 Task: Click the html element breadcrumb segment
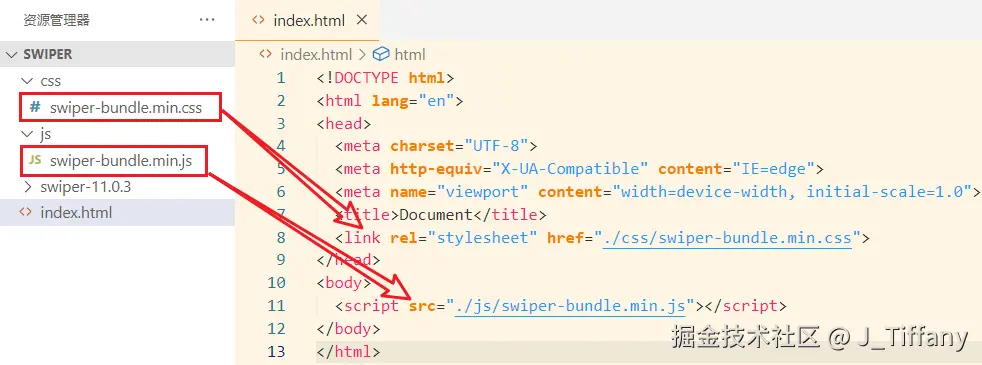pos(410,54)
